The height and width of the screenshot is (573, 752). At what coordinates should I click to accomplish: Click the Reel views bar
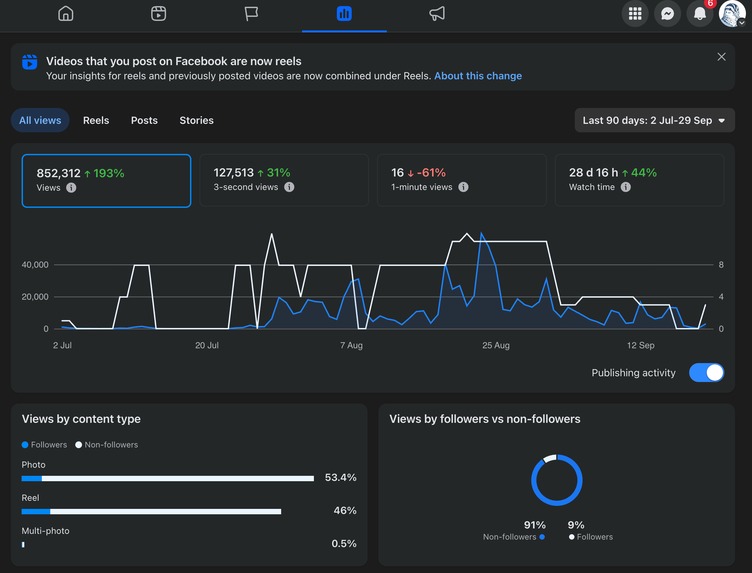[152, 512]
